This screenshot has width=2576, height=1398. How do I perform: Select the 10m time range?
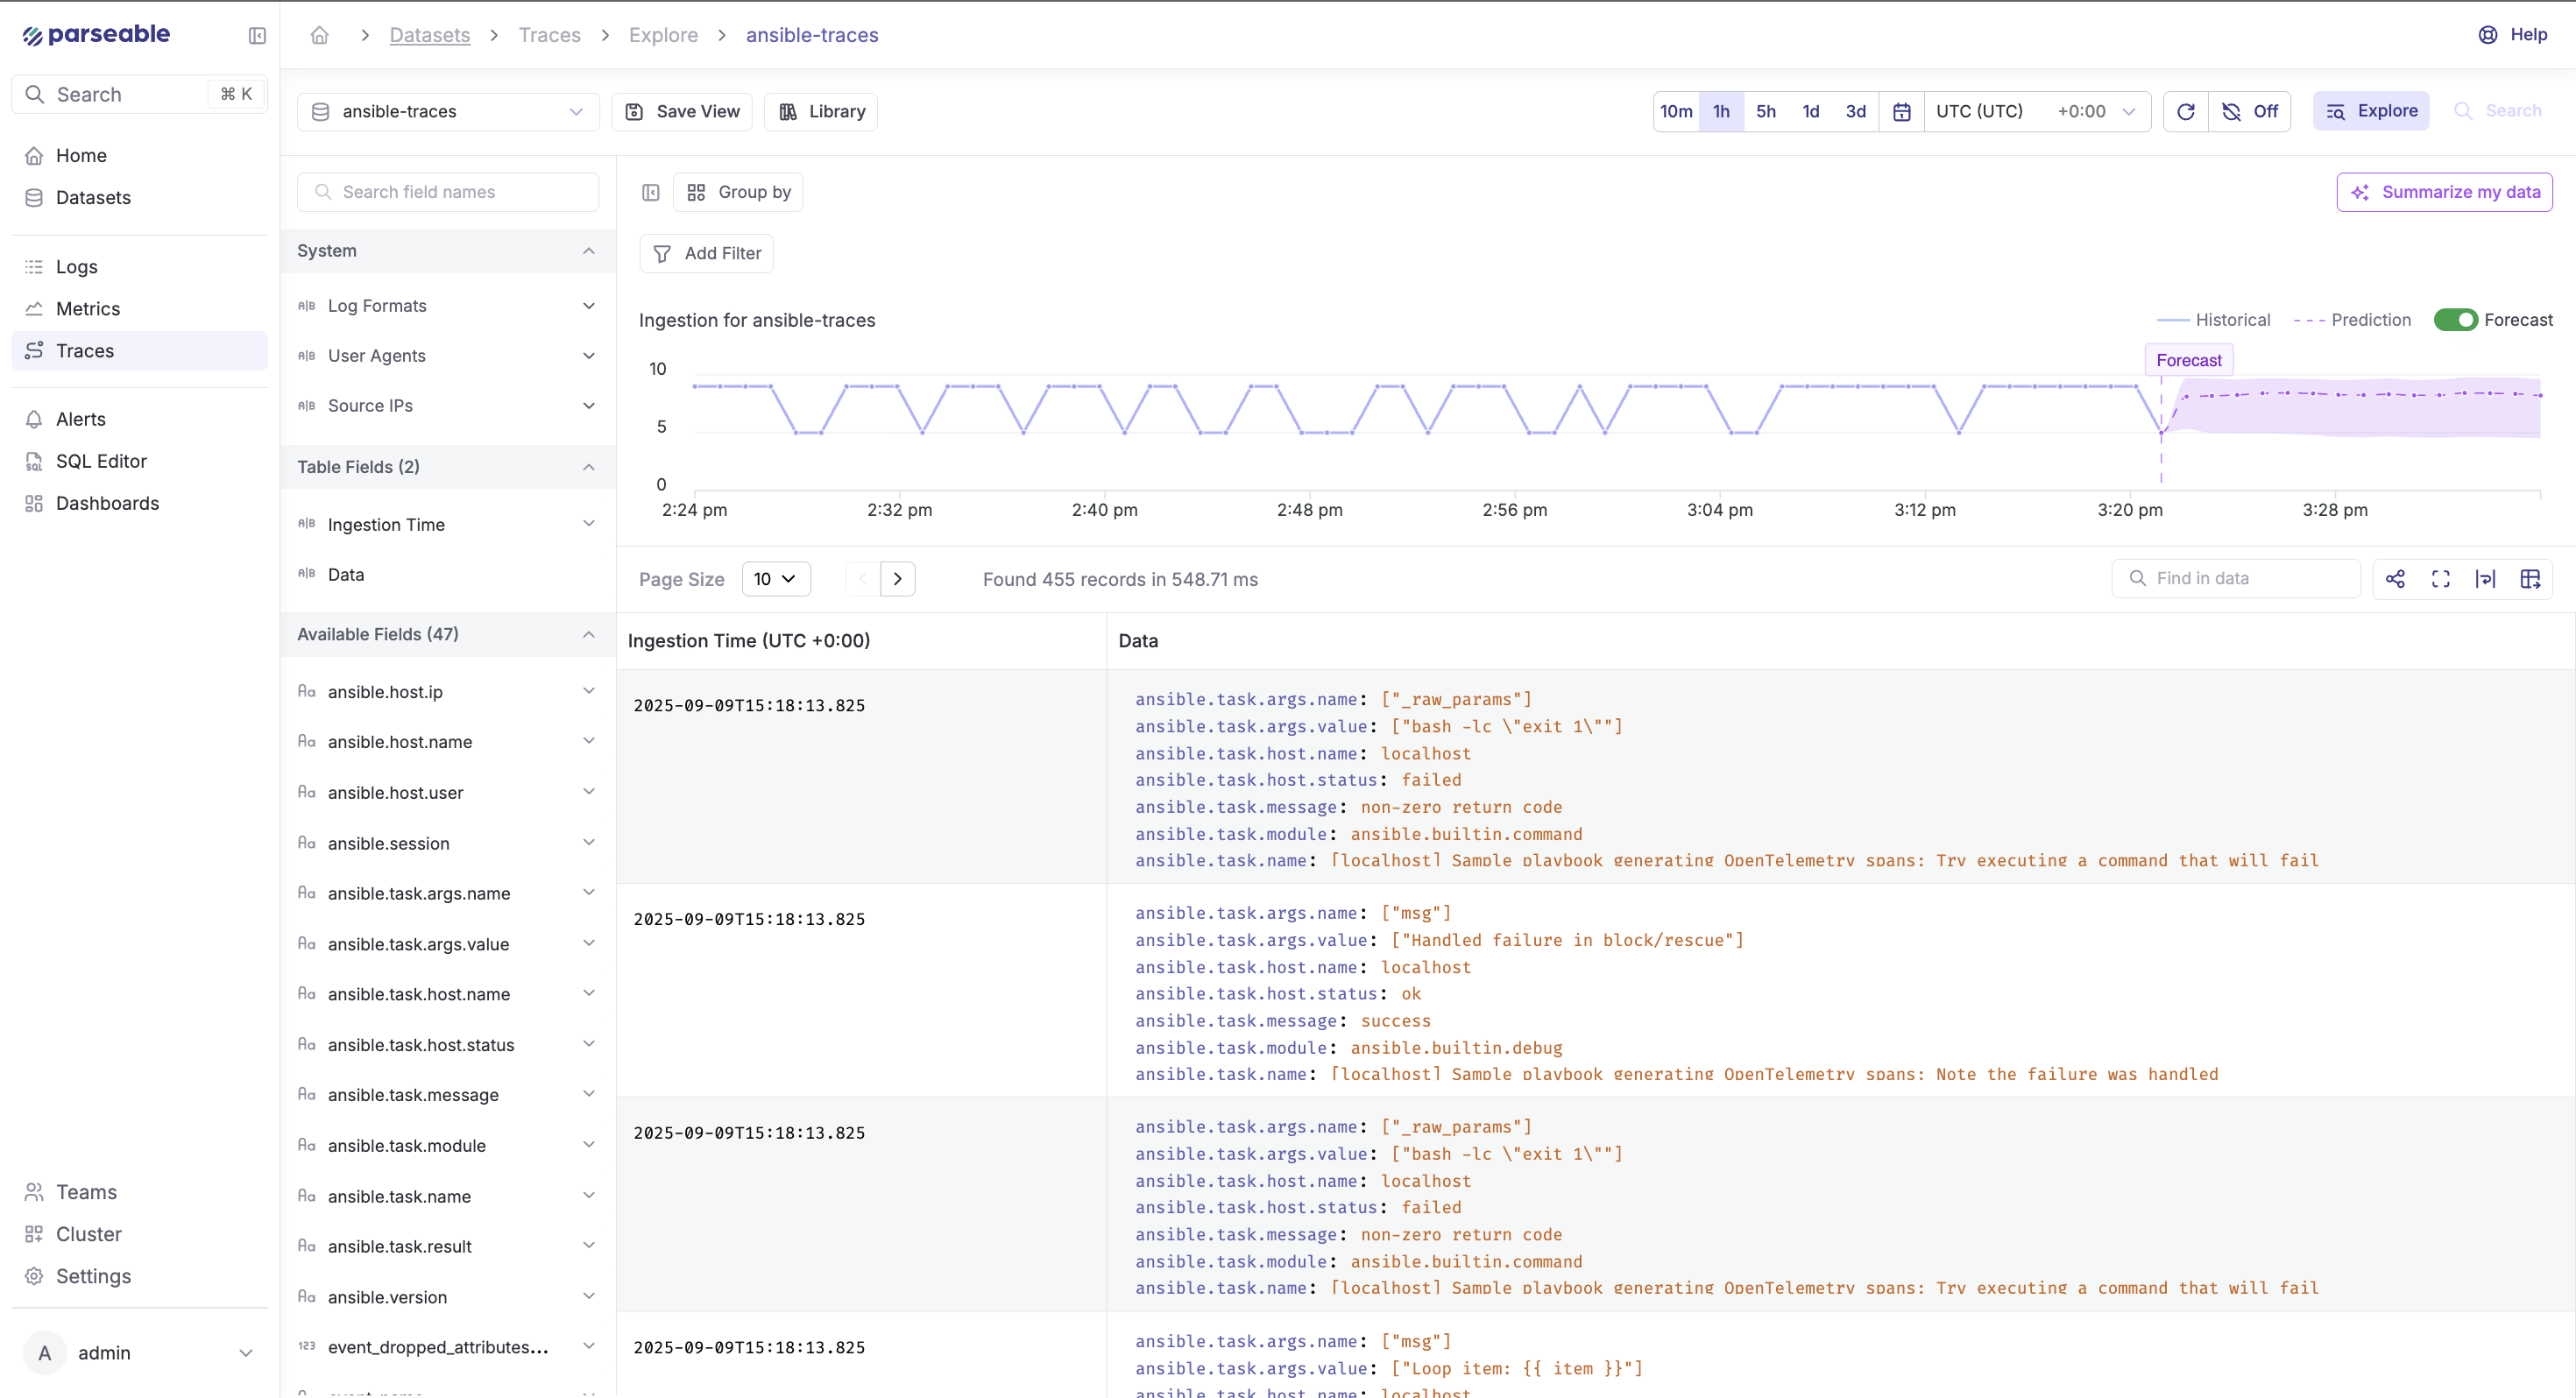(x=1676, y=111)
